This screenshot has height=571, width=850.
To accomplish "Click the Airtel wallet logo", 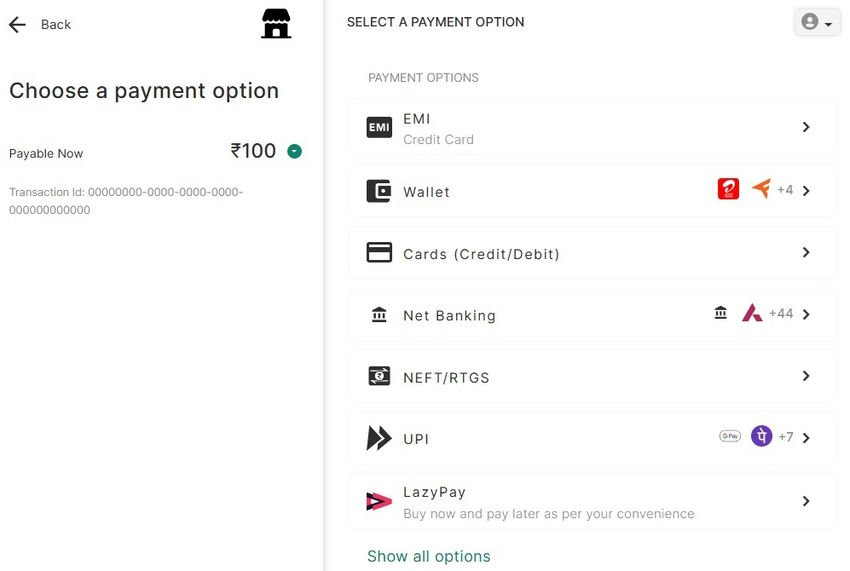I will tap(728, 188).
